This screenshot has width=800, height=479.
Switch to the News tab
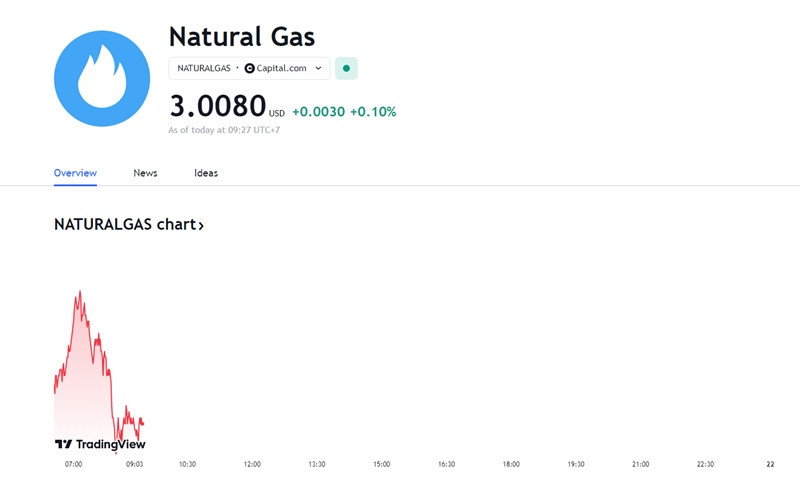coord(145,173)
